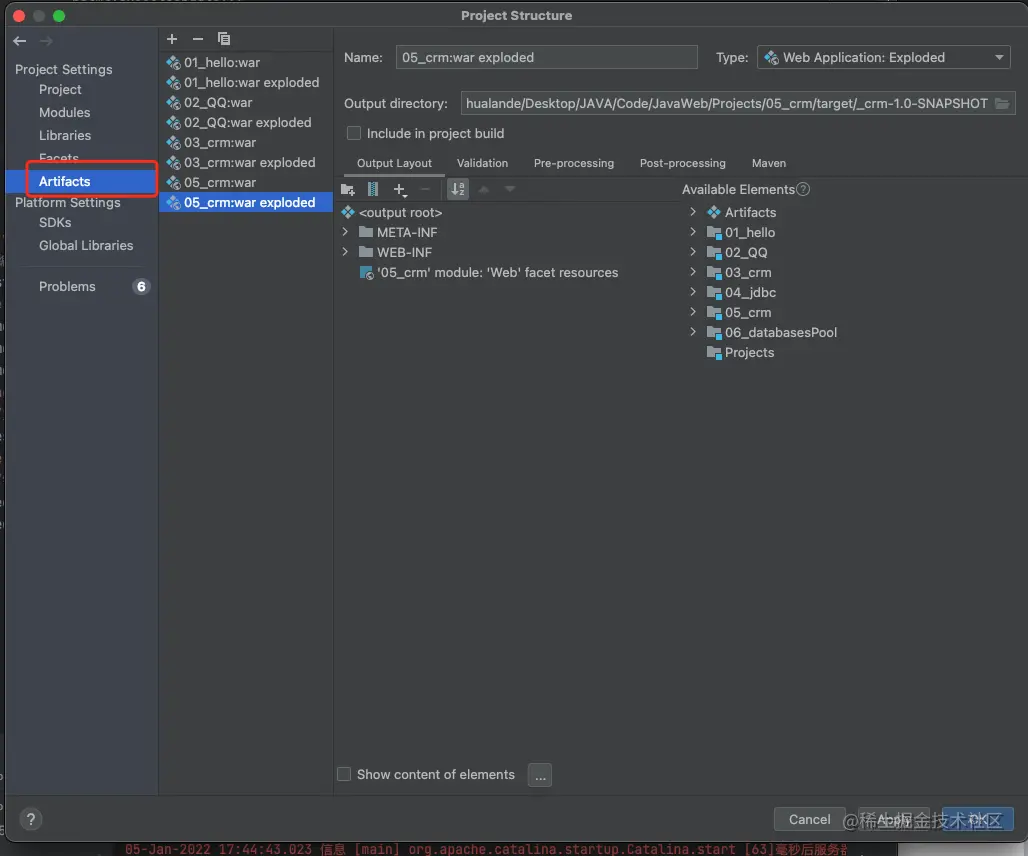
Task: Edit the Output directory path field
Action: [726, 104]
